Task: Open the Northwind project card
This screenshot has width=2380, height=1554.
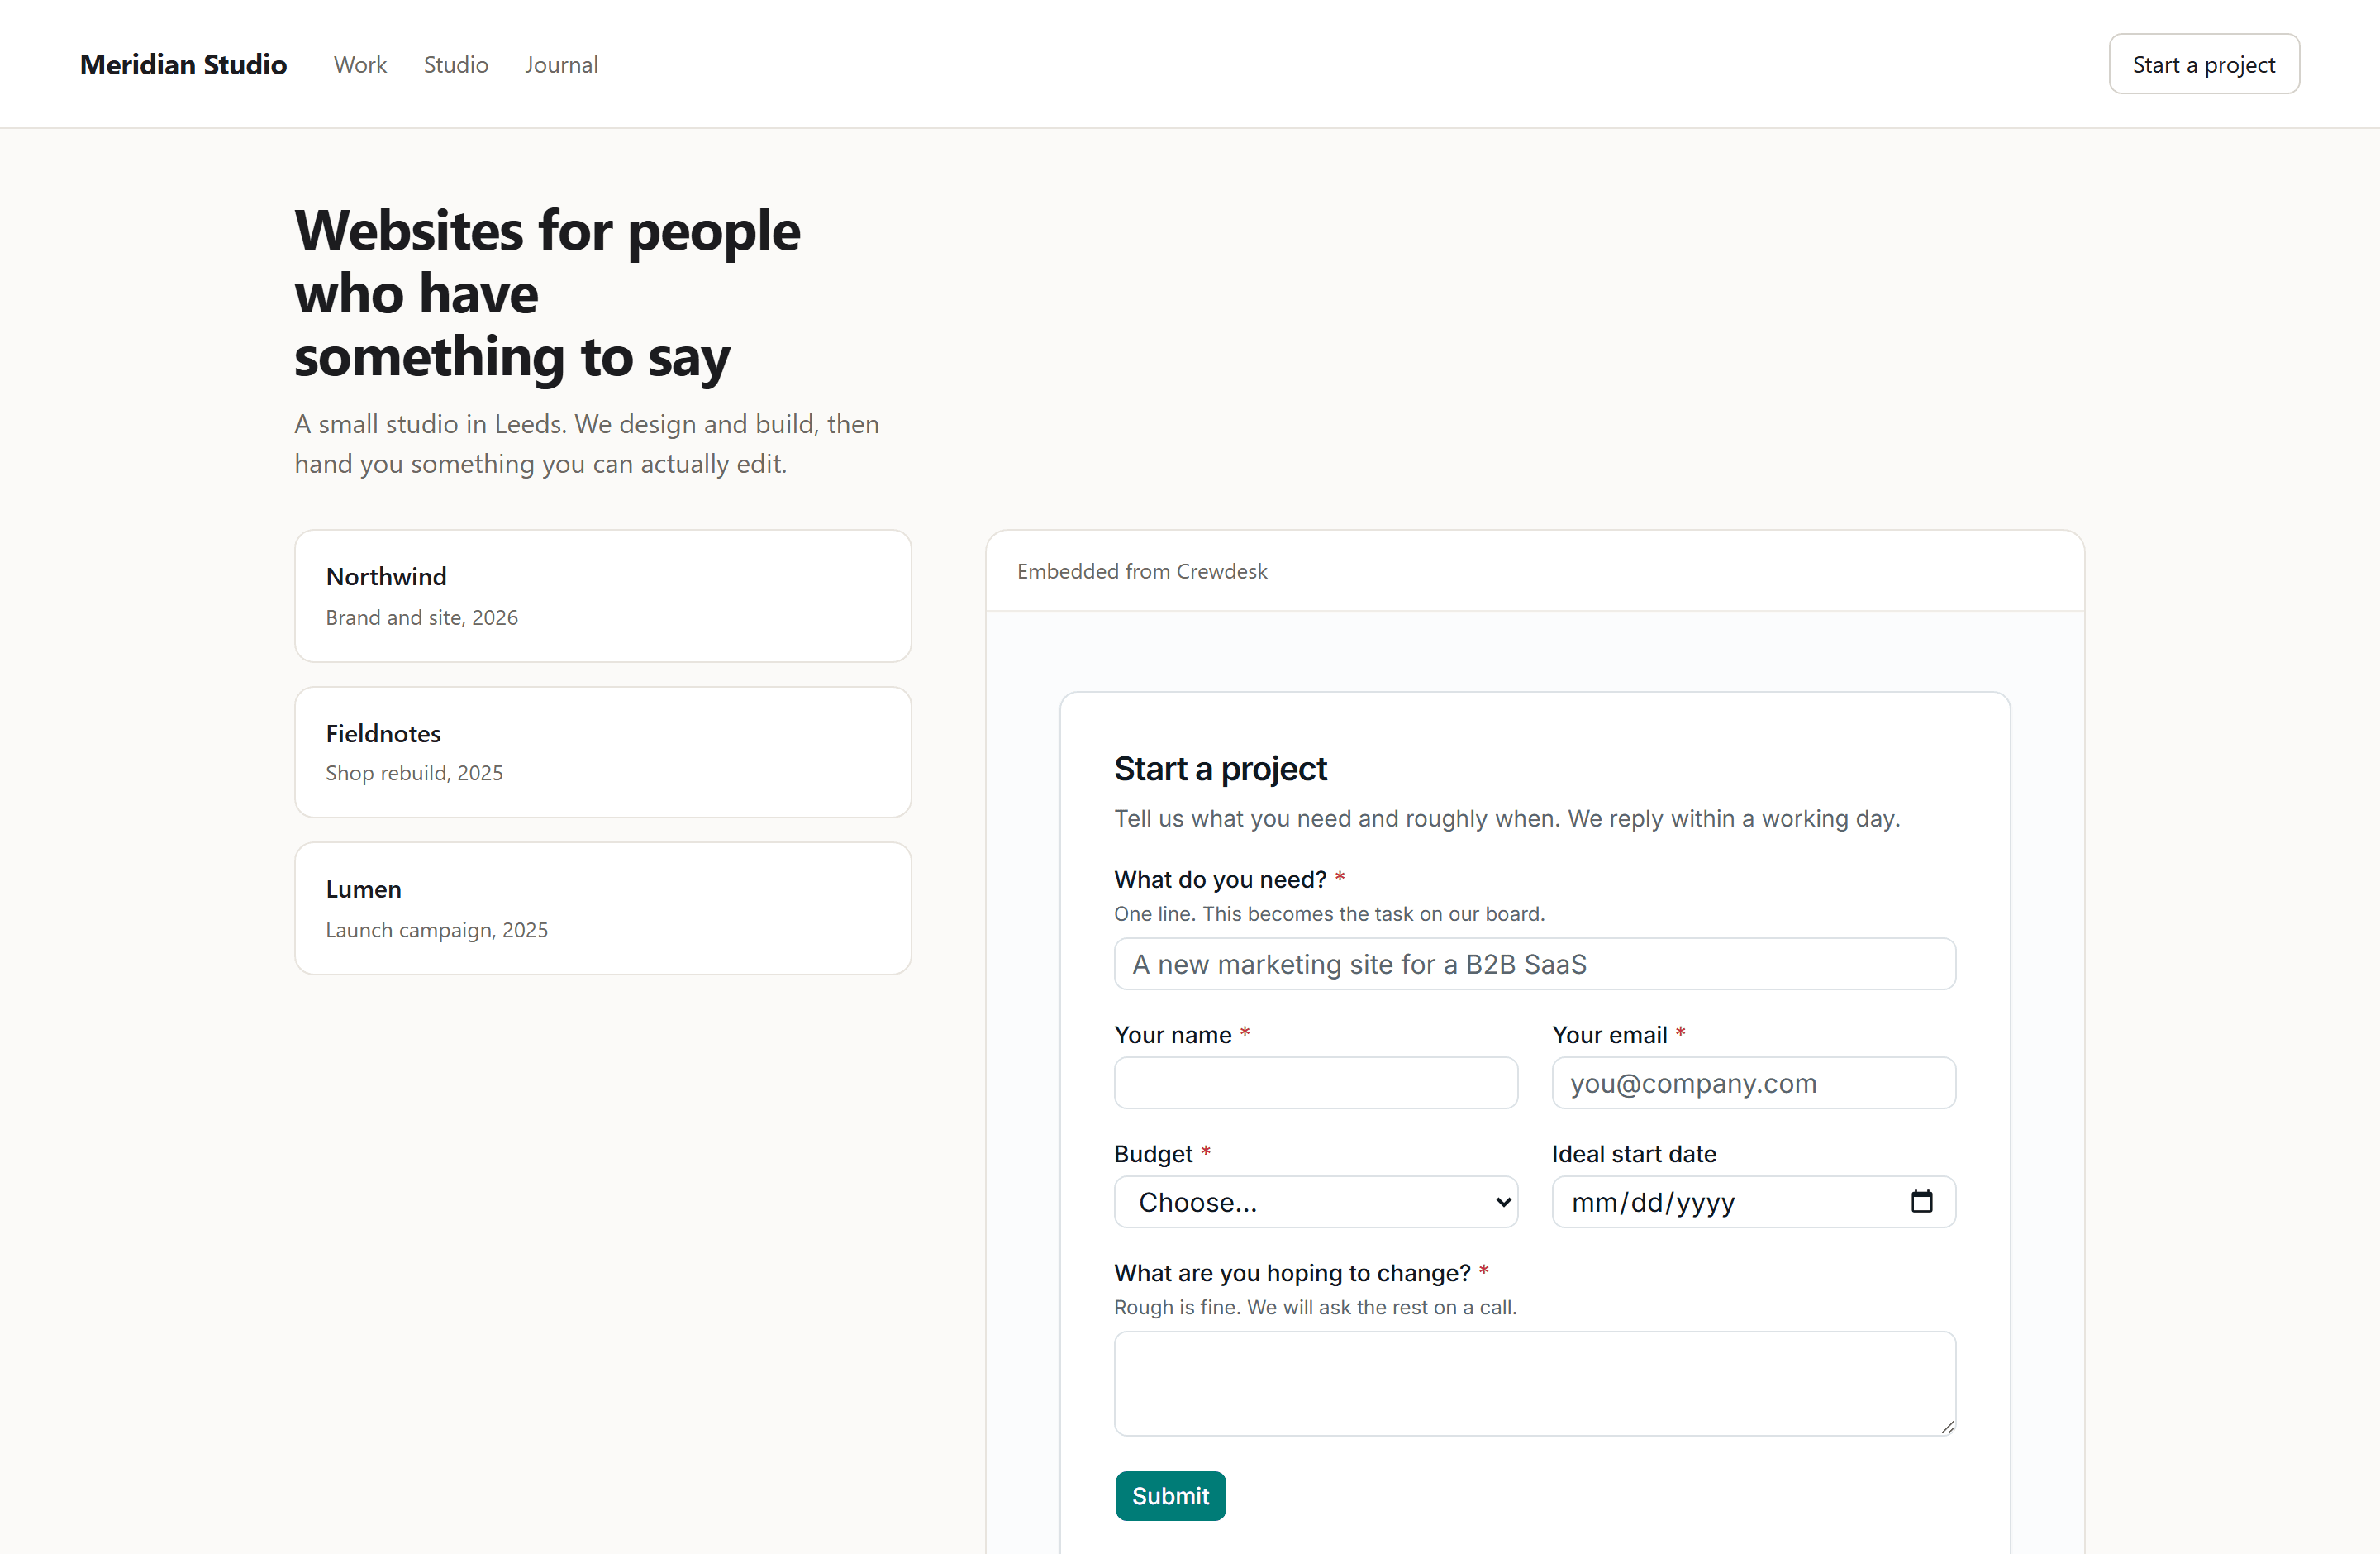Action: click(x=603, y=596)
